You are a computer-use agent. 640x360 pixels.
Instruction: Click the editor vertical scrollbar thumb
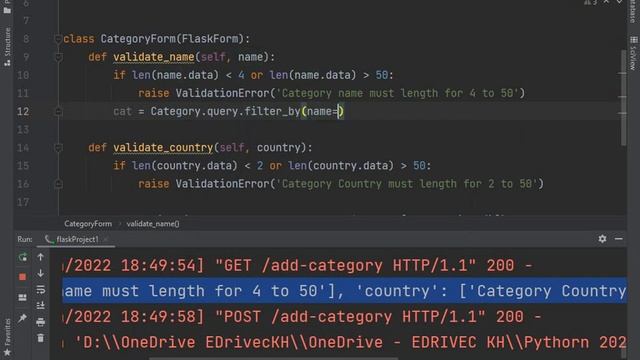pos(623,98)
